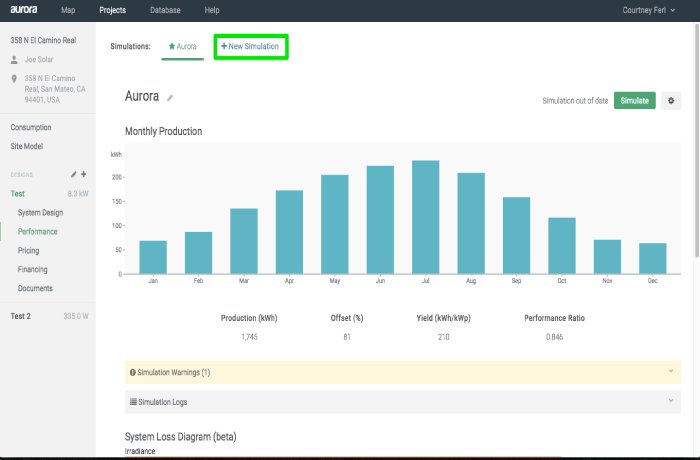The width and height of the screenshot is (700, 460).
Task: Open simulation settings gear icon
Action: click(x=671, y=101)
